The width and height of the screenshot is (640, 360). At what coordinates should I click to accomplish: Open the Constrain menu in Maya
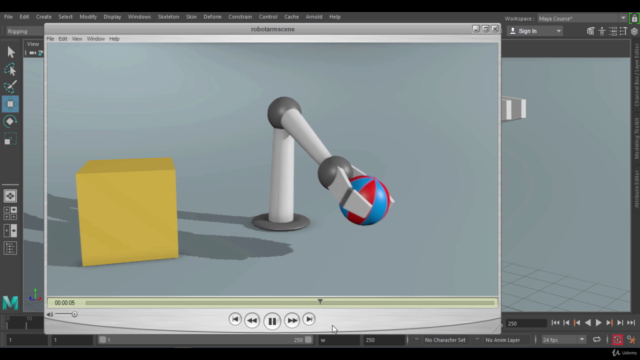pyautogui.click(x=240, y=17)
